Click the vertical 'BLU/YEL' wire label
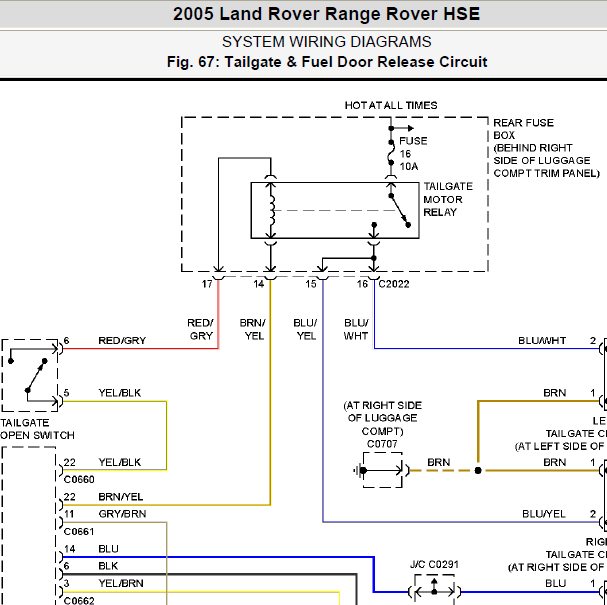Viewport: 607px width, 605px height. pos(305,329)
